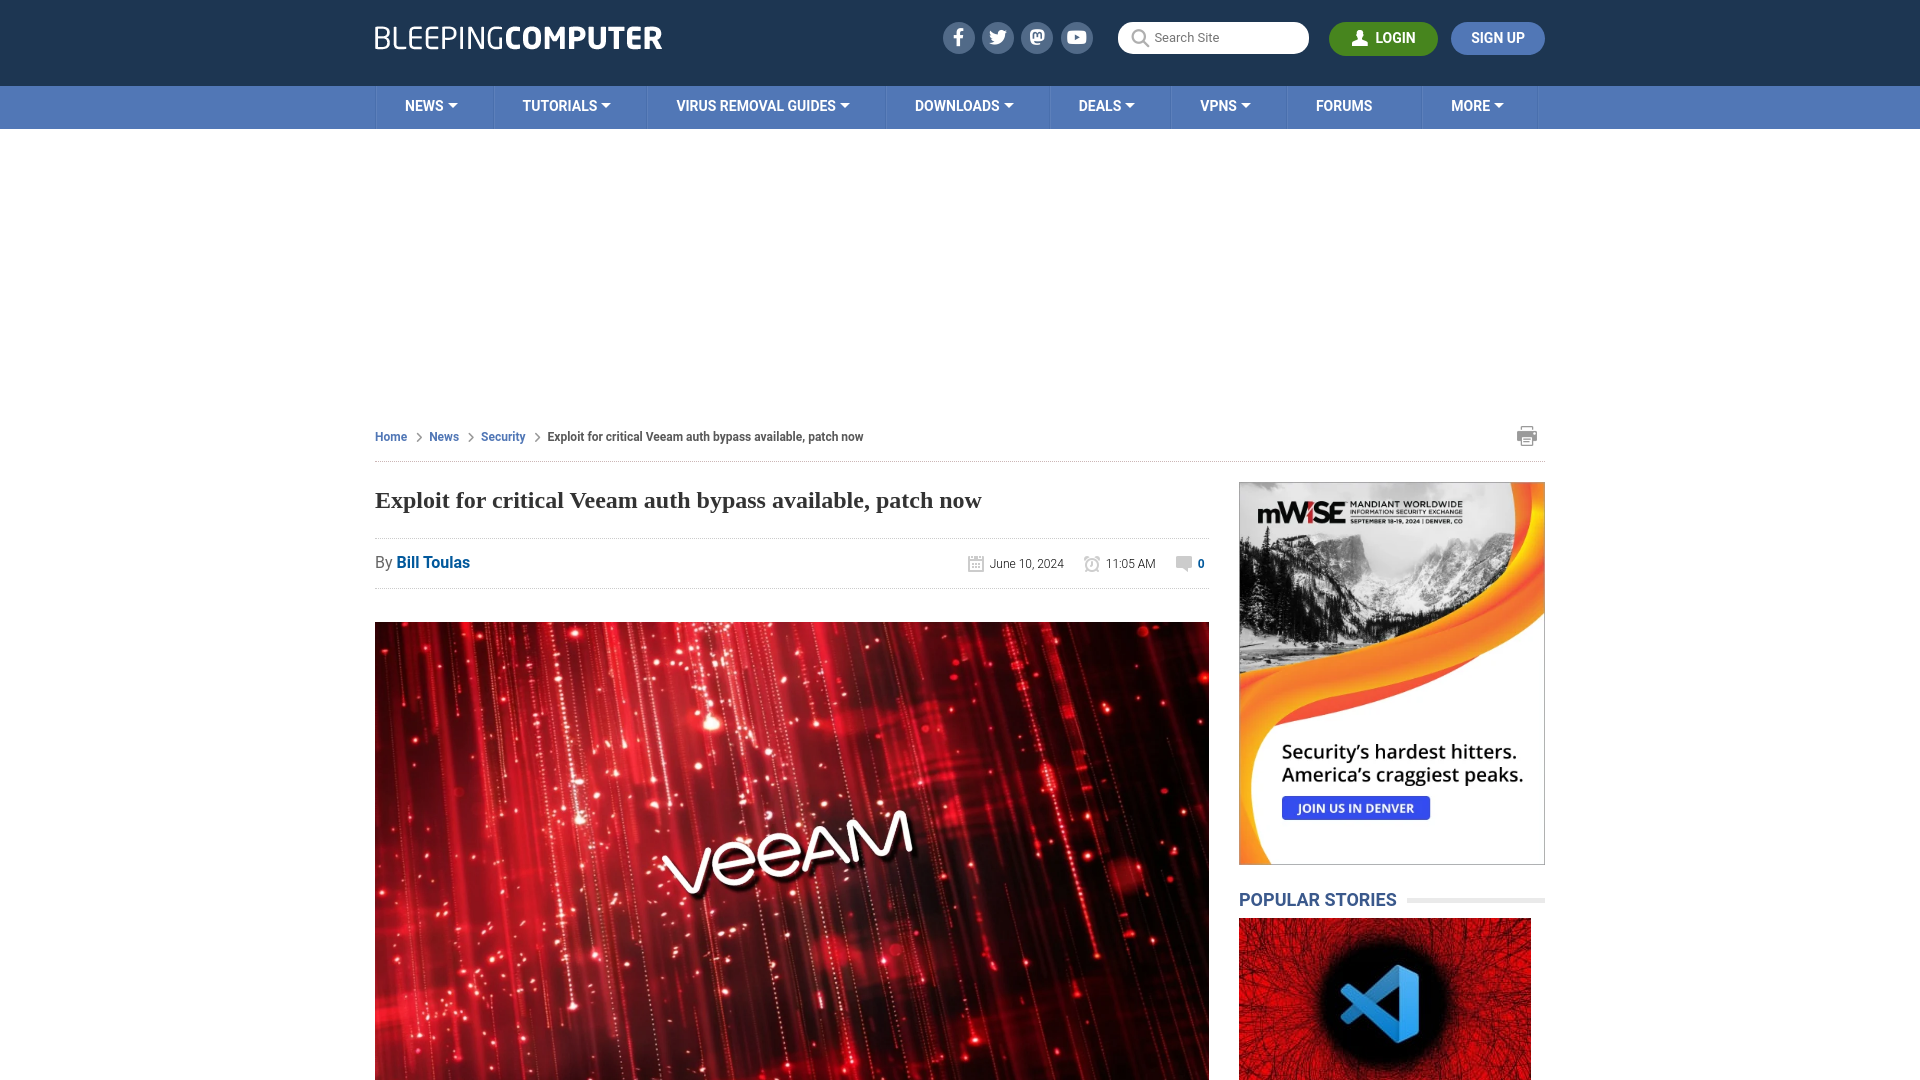1920x1080 pixels.
Task: Click the comments count icon
Action: tap(1183, 563)
